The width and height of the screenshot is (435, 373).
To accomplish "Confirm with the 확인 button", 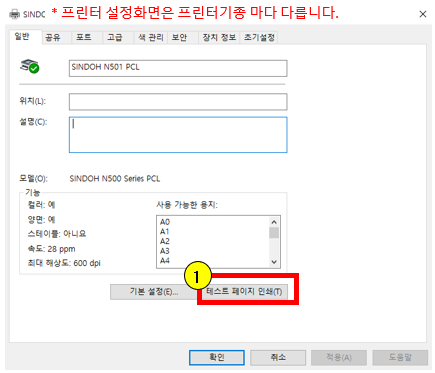I will [x=217, y=357].
